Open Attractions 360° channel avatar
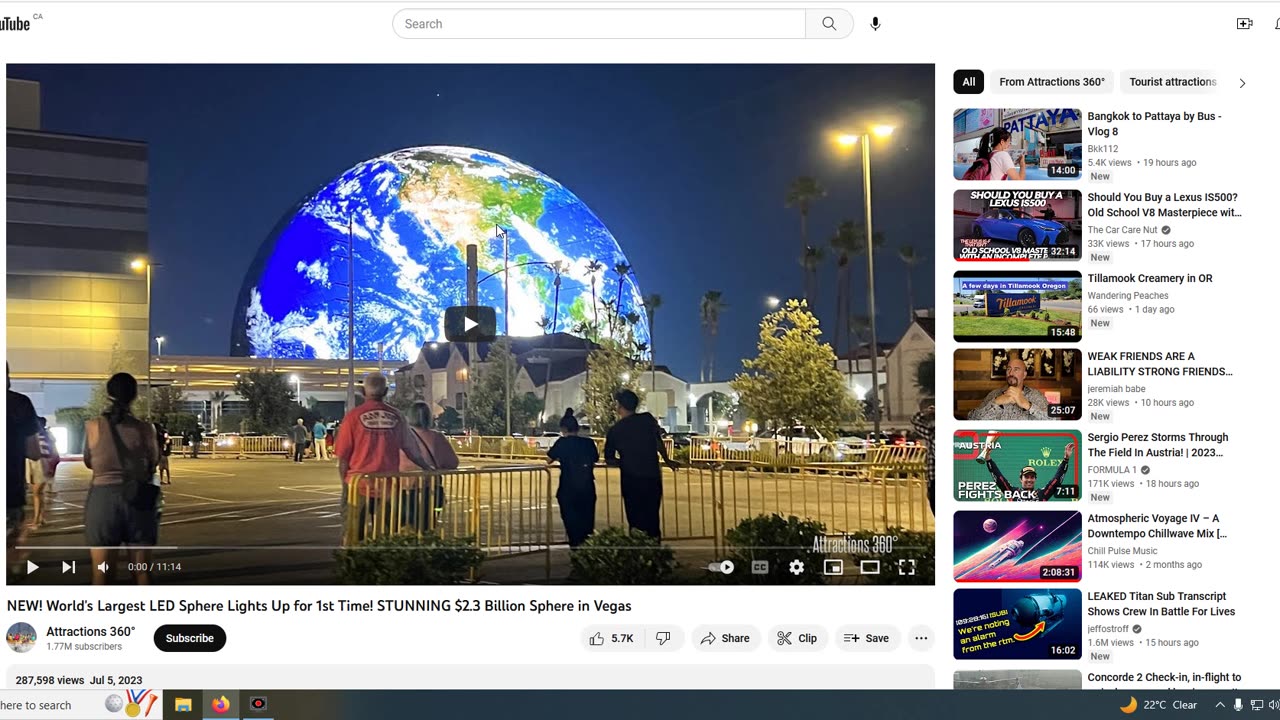1280x720 pixels. 21,638
